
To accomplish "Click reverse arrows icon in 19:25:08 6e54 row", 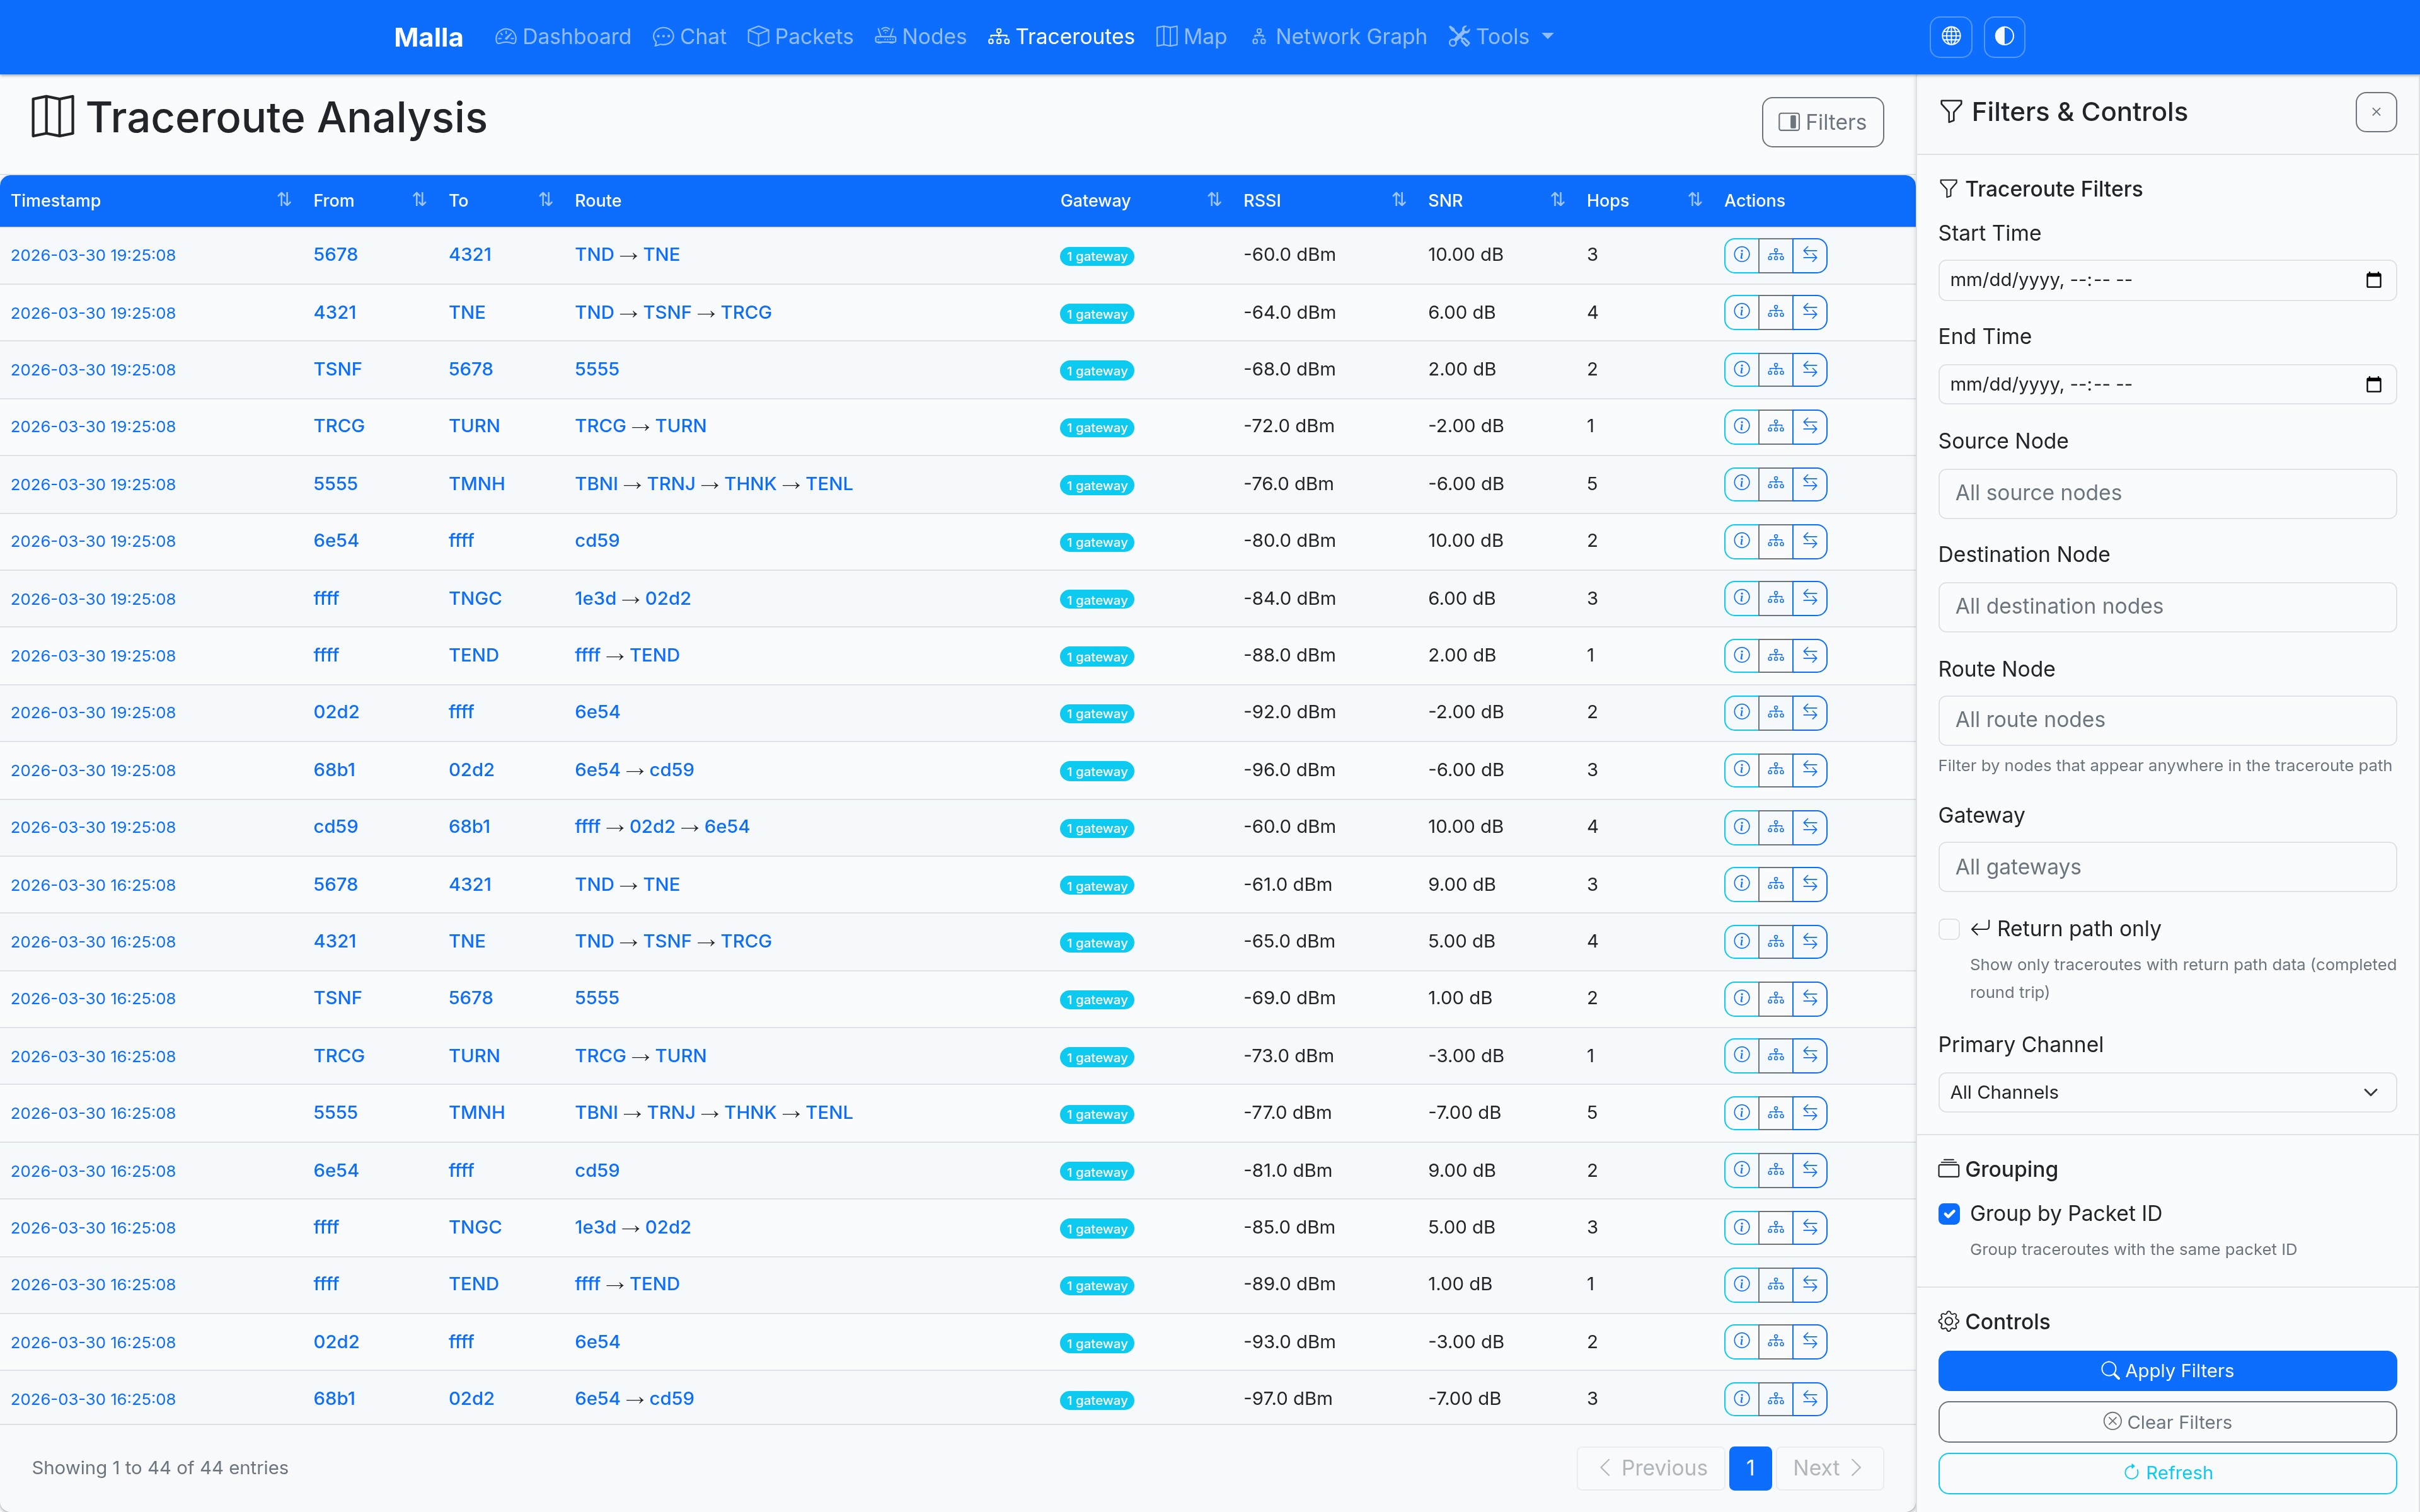I will pos(1810,541).
